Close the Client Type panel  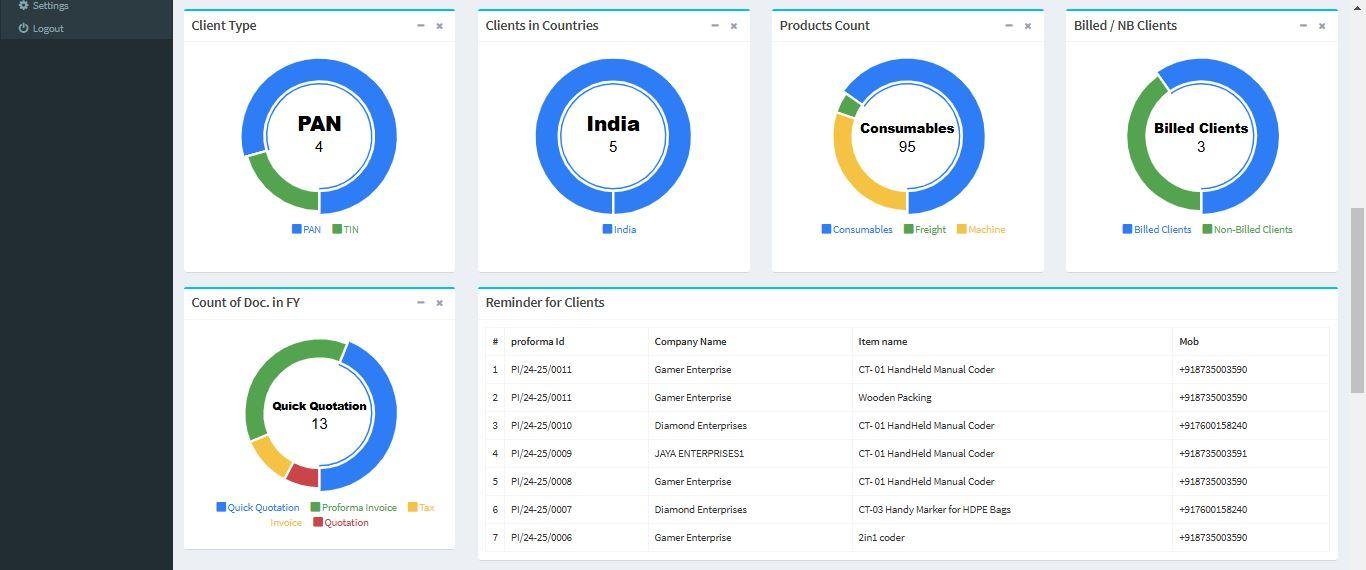(439, 26)
